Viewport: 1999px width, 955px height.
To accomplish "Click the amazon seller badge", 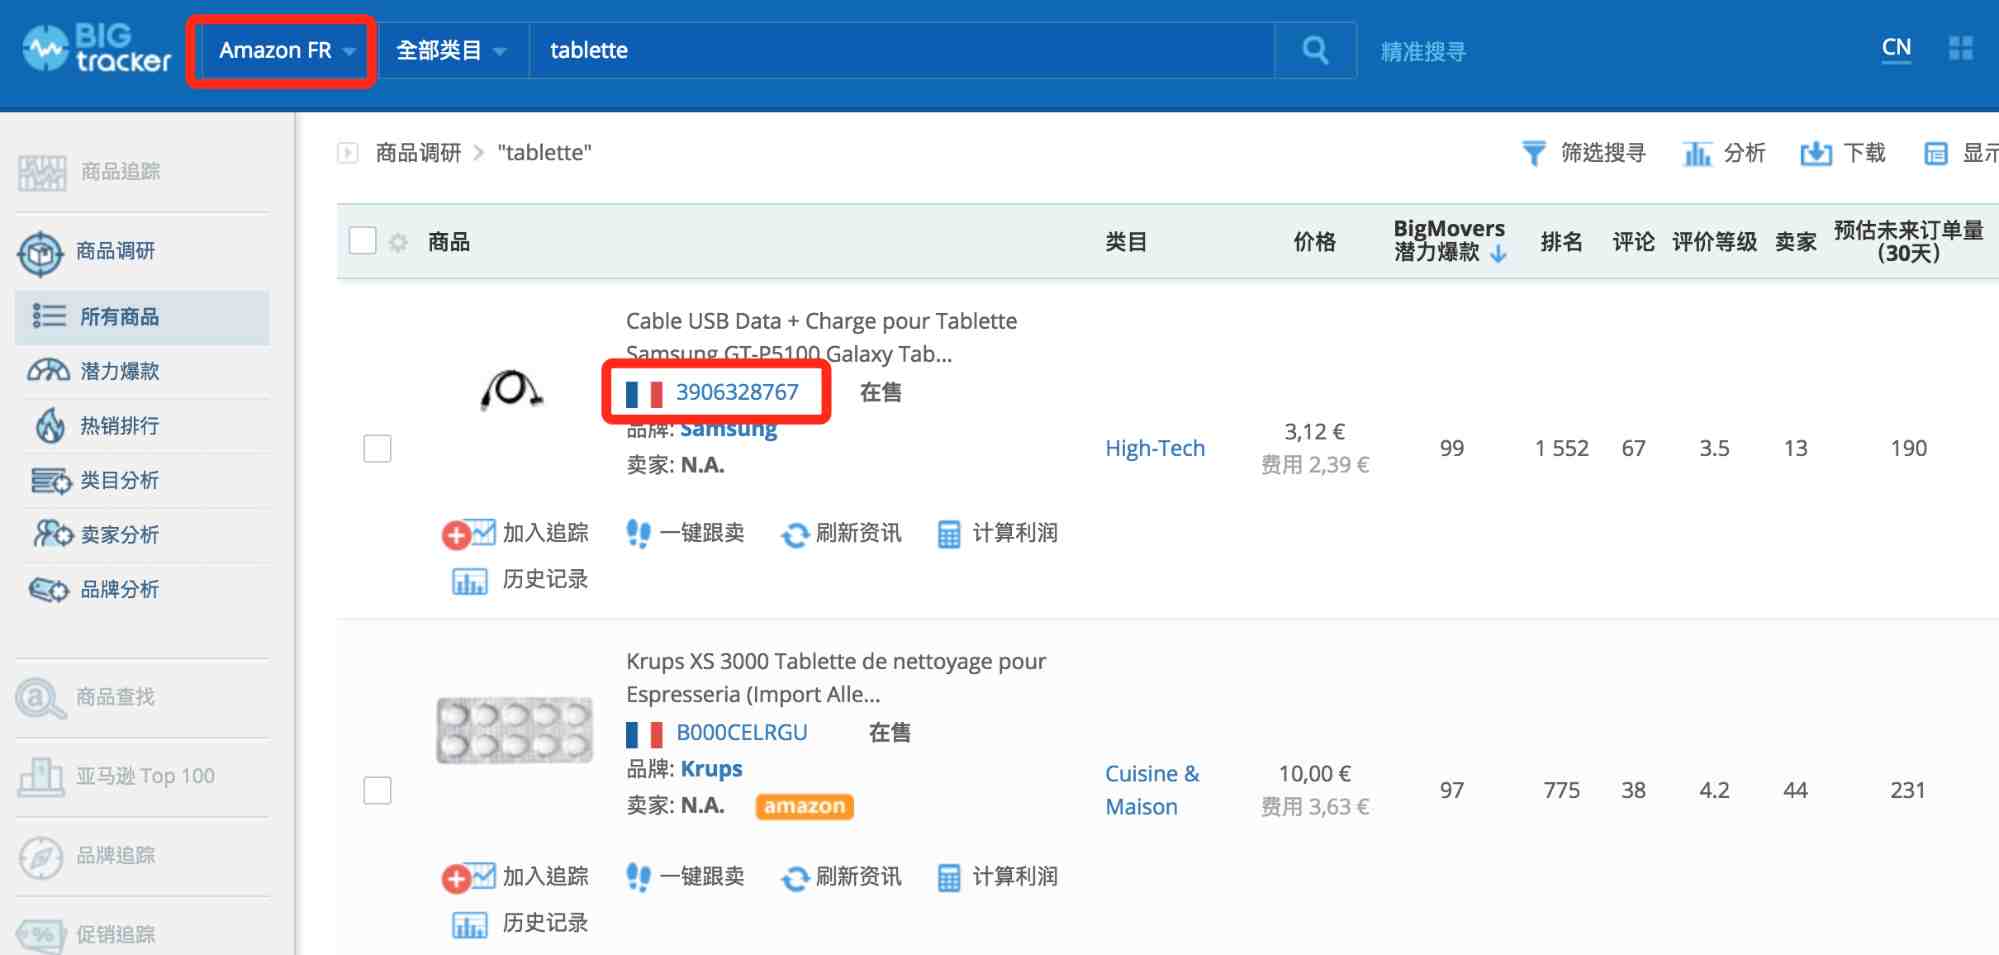I will click(804, 806).
